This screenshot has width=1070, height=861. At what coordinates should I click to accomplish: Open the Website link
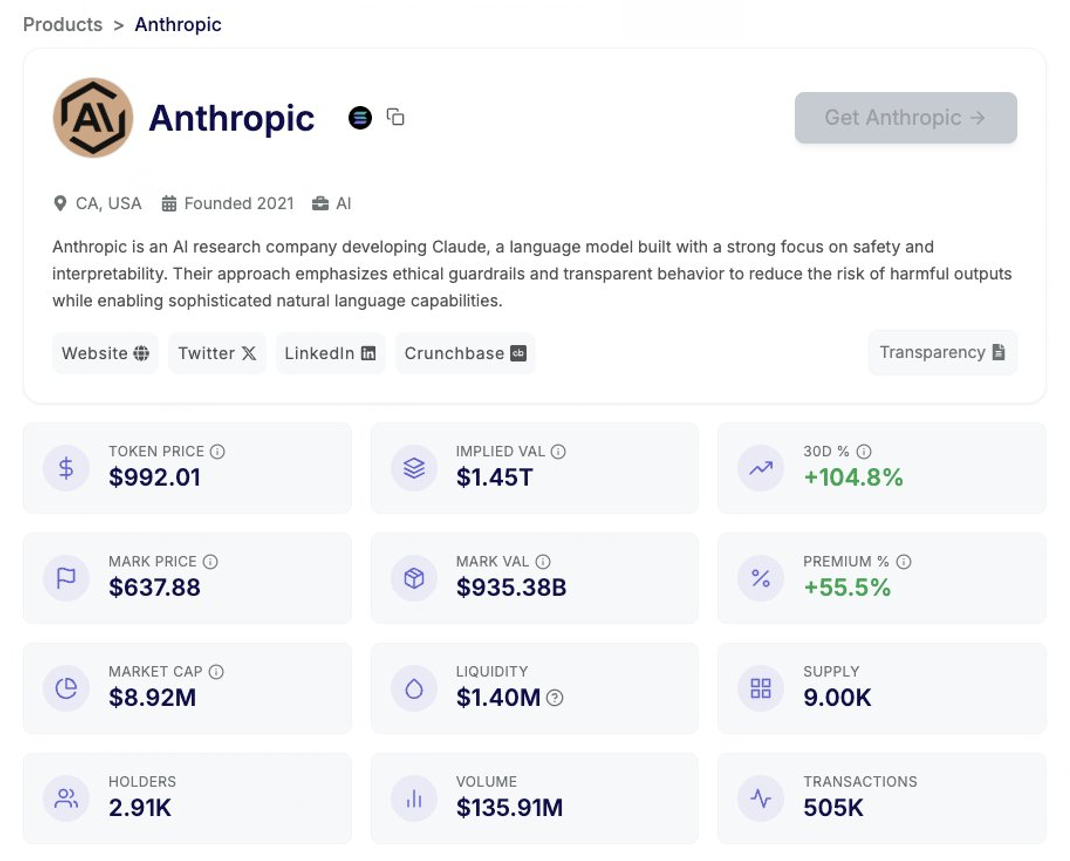point(105,353)
